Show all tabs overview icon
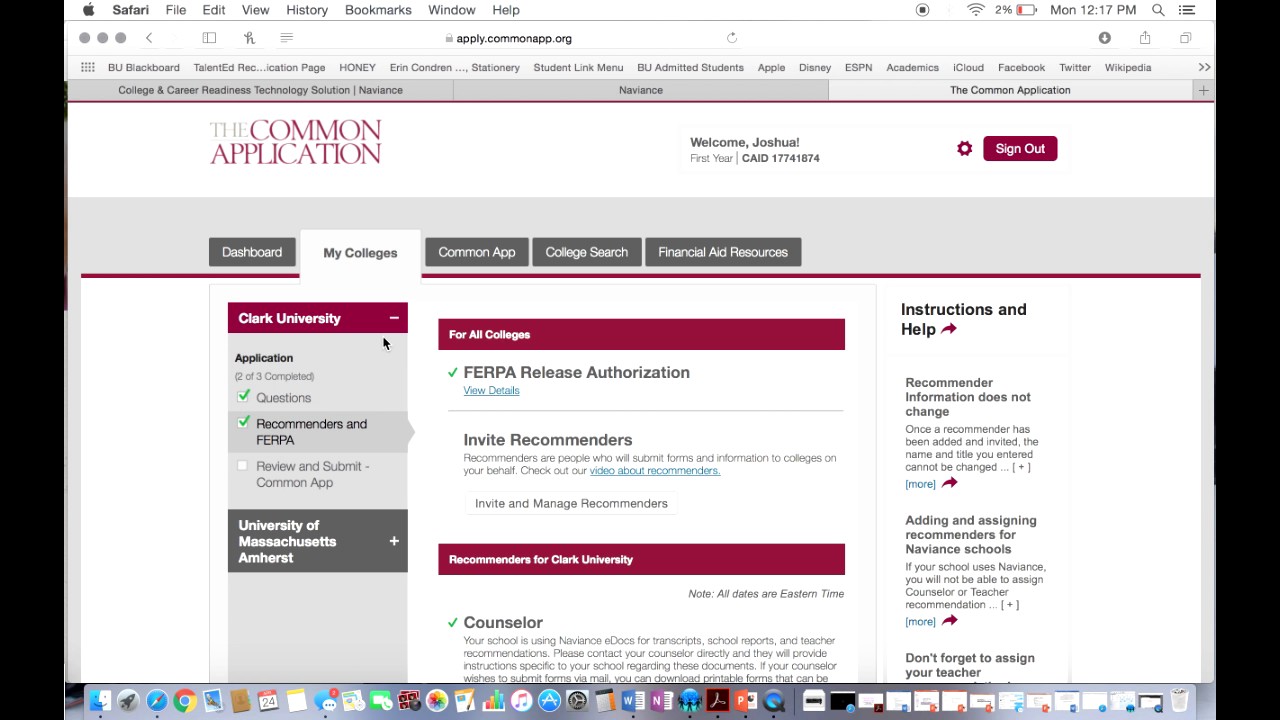The height and width of the screenshot is (720, 1280). (x=1185, y=38)
